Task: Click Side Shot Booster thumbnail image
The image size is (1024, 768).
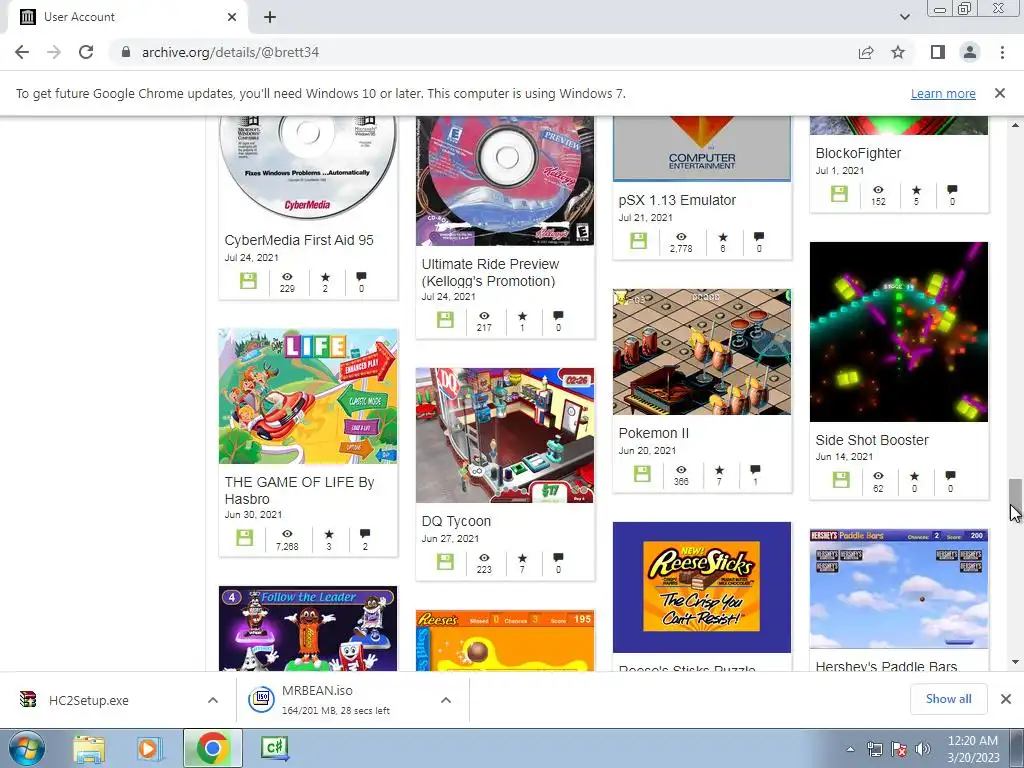Action: [x=899, y=332]
